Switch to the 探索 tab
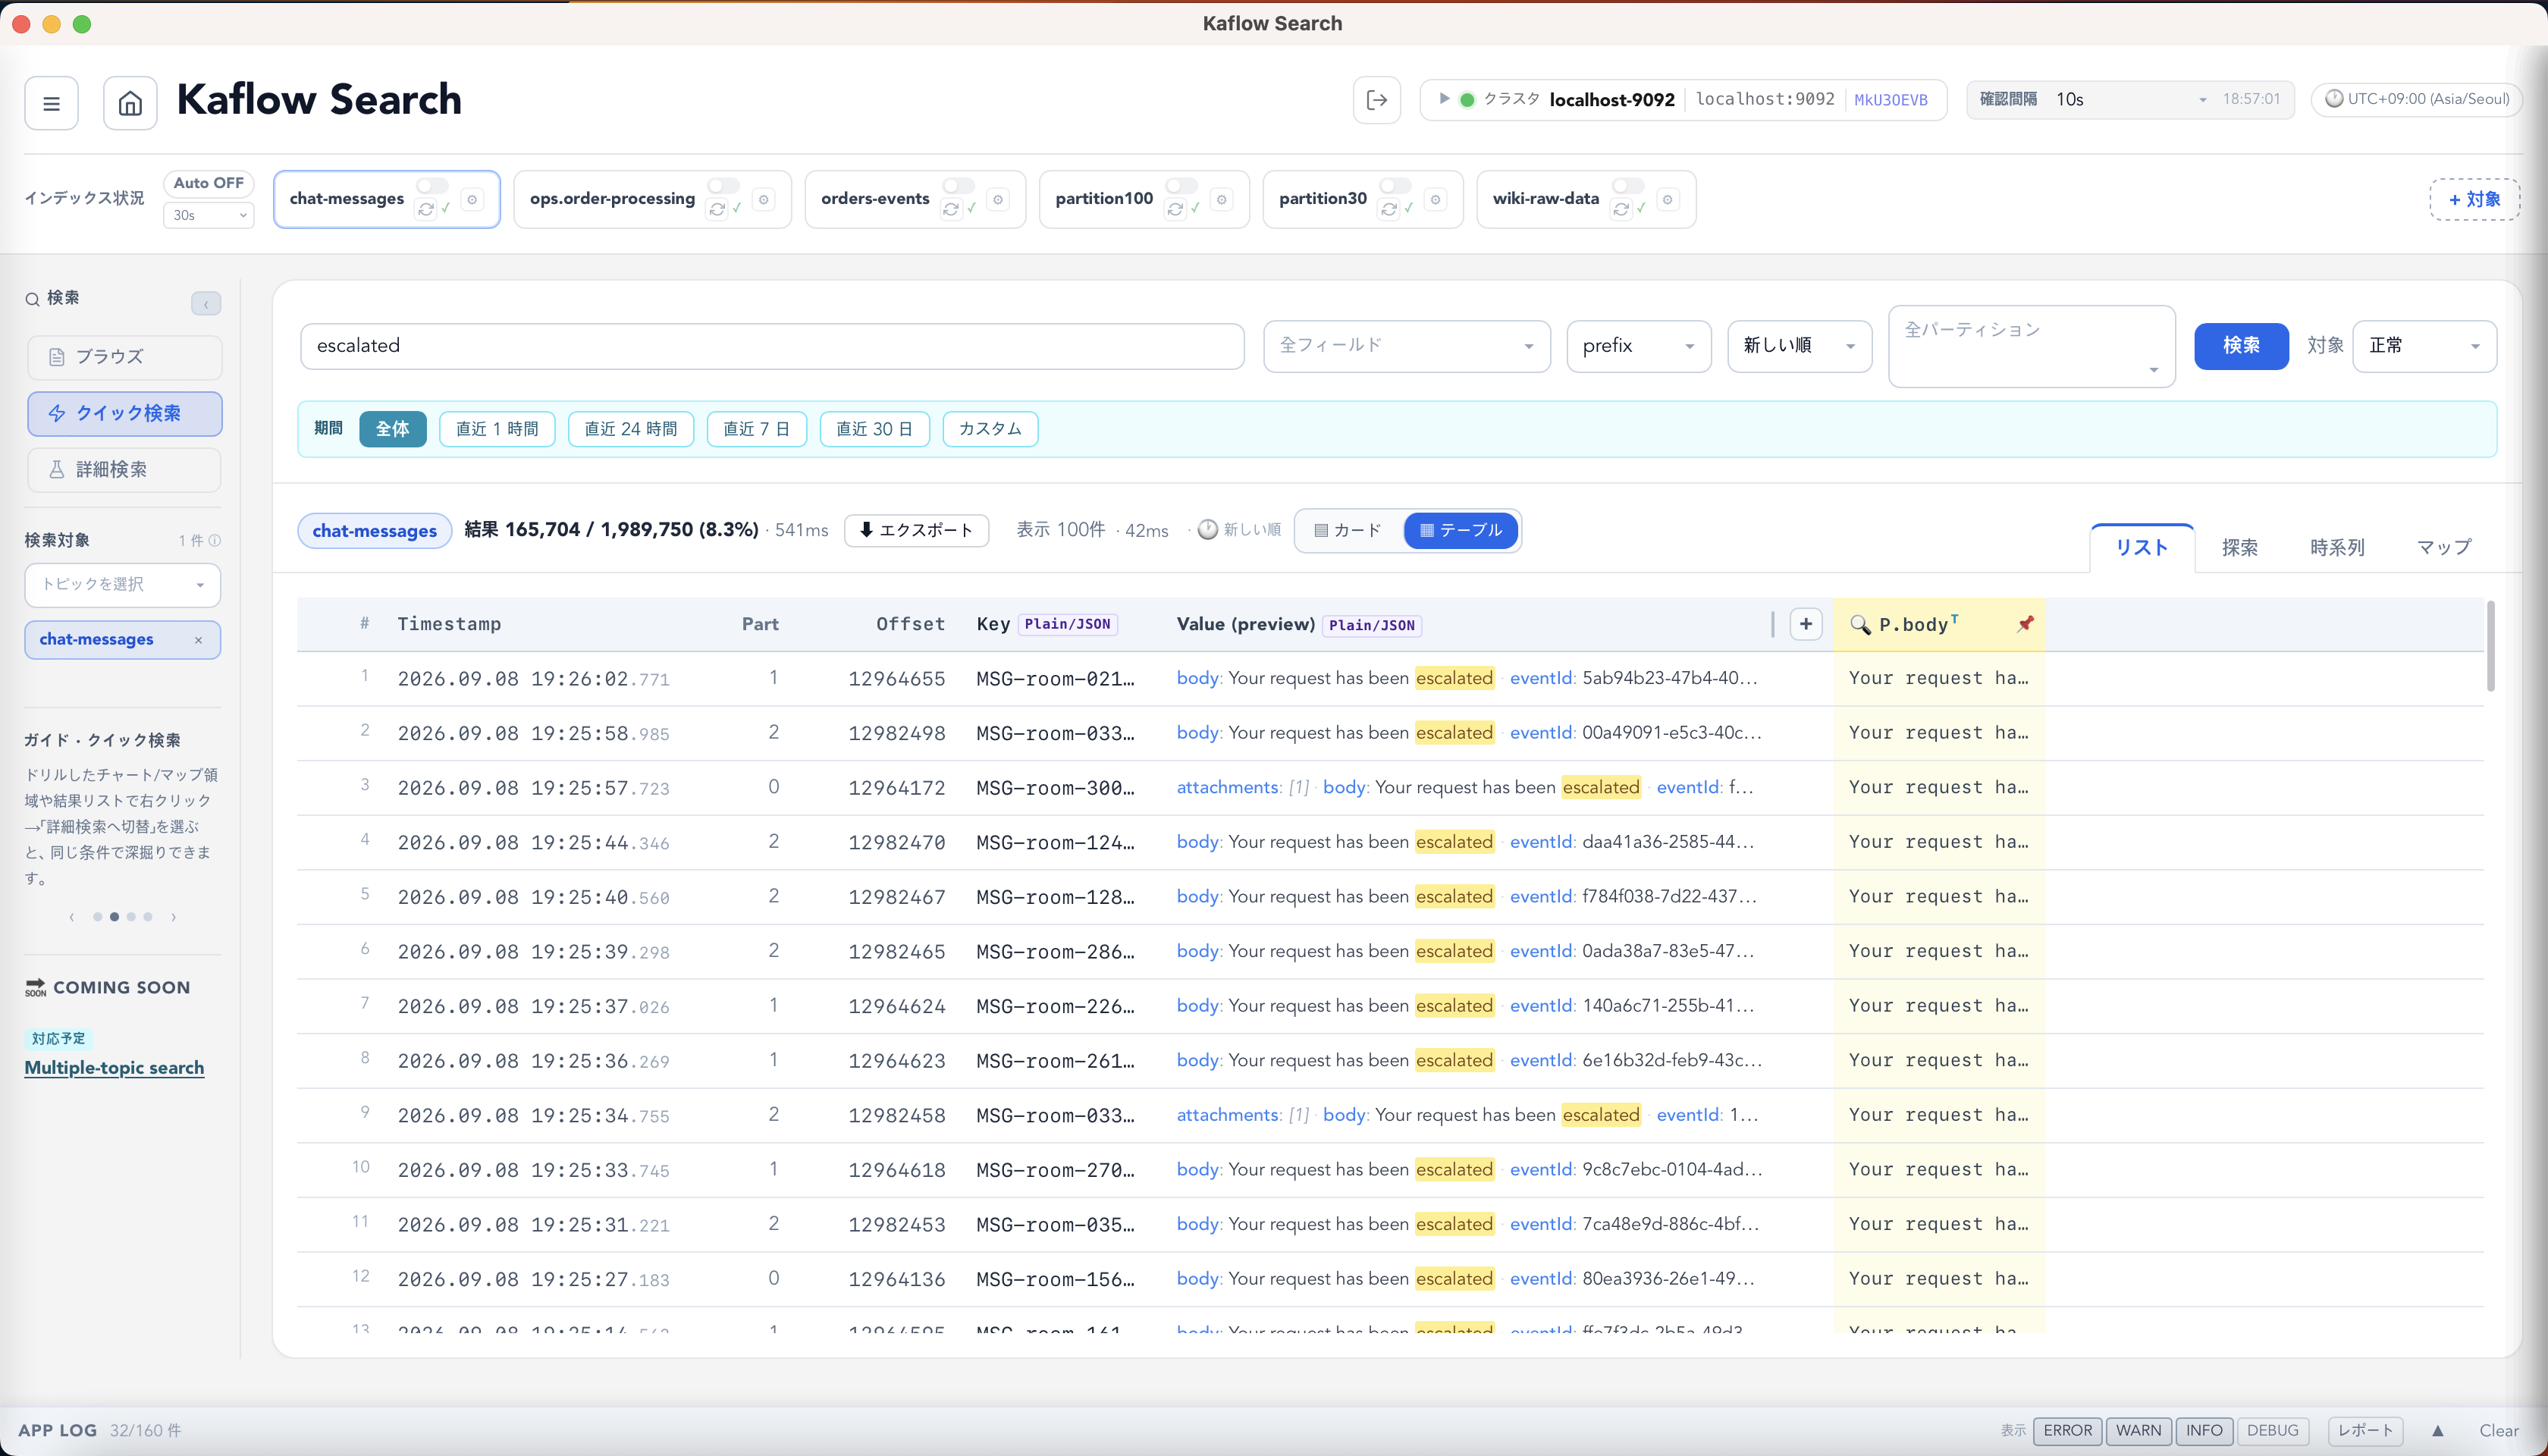Viewport: 2548px width, 1456px height. [x=2240, y=548]
